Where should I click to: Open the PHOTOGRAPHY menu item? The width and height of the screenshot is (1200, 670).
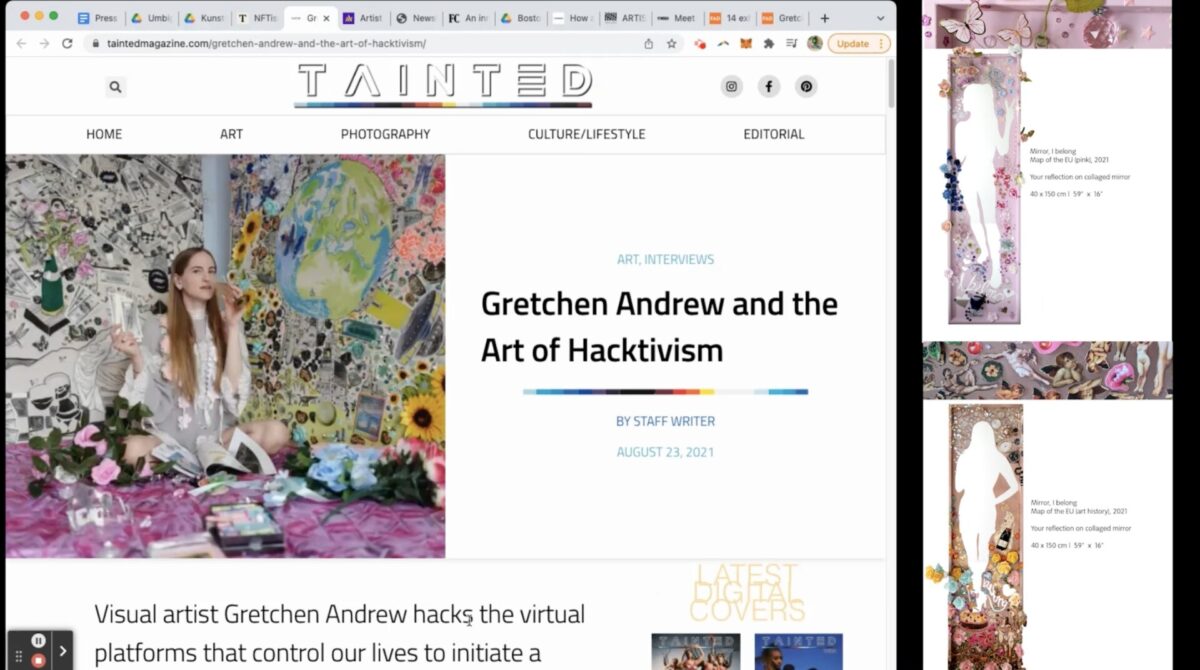(385, 134)
